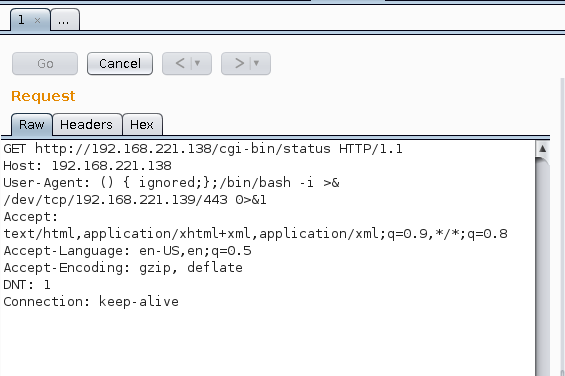Open the forward history dropdown arrow
This screenshot has width=565, height=376.
coord(257,63)
